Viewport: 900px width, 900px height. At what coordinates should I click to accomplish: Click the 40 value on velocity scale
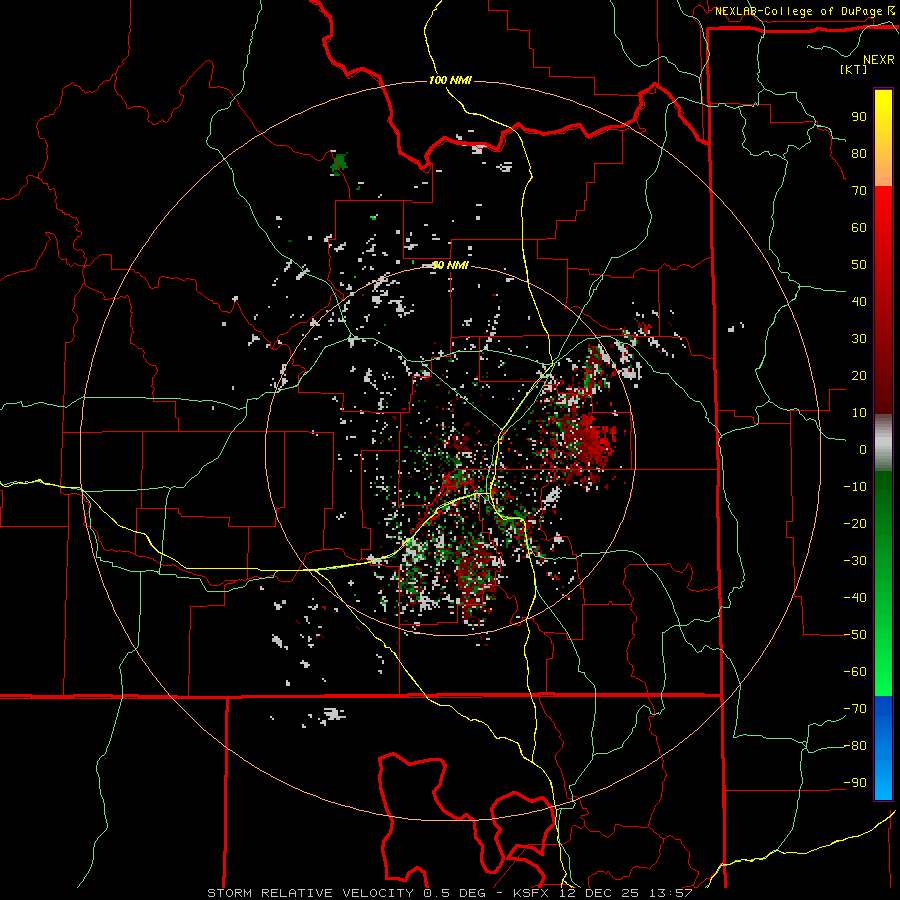[859, 302]
